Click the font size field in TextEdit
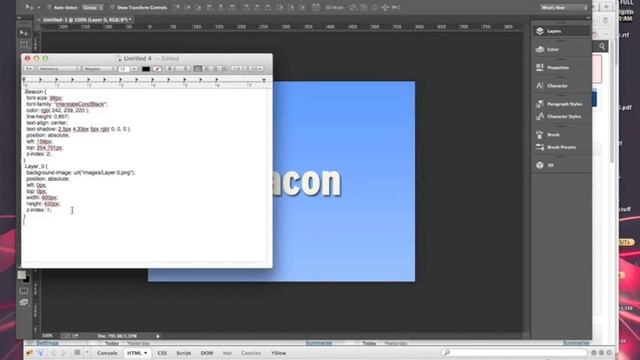 pos(124,69)
